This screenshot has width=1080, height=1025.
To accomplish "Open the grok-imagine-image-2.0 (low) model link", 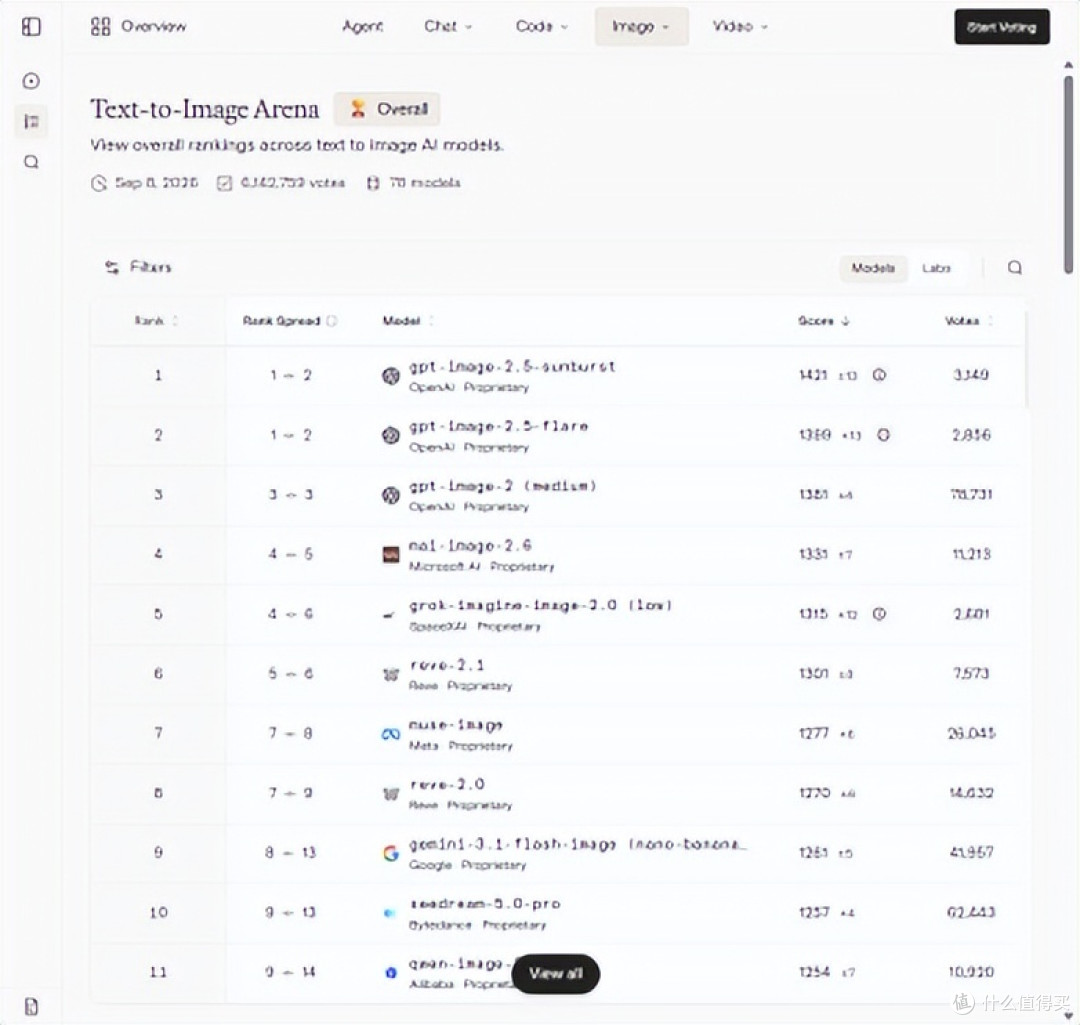I will tap(541, 605).
